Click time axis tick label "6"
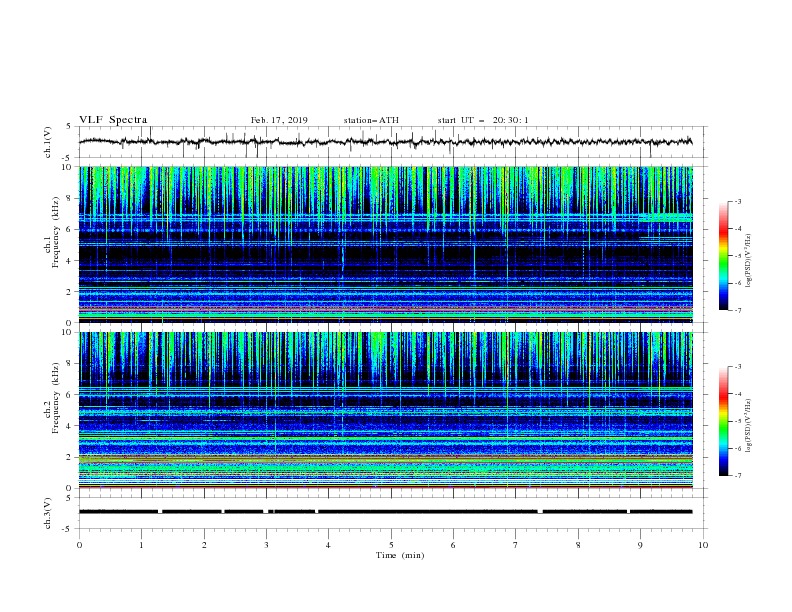 point(453,545)
